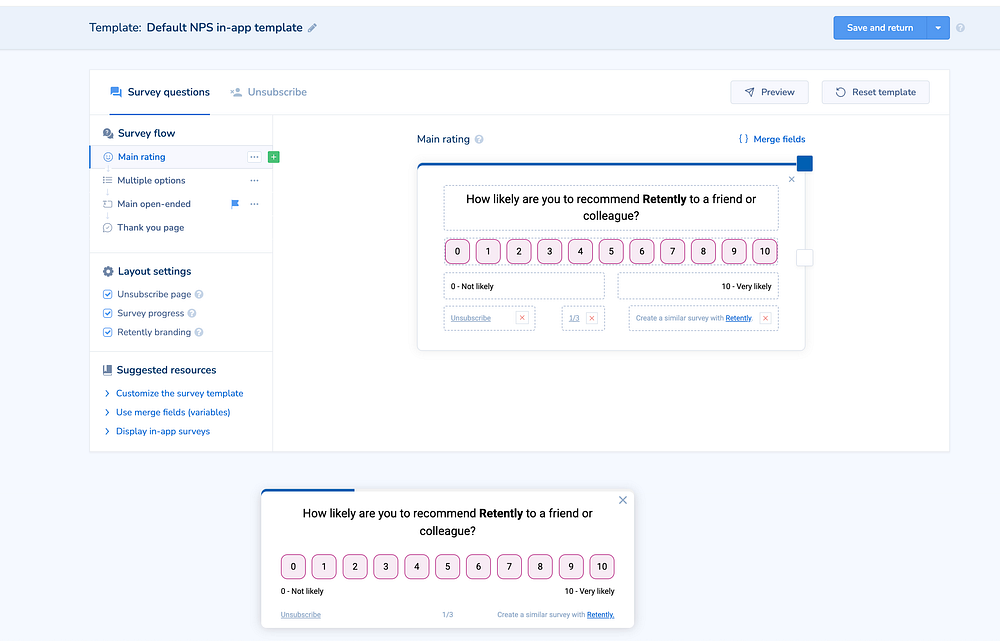Image resolution: width=1000 pixels, height=641 pixels.
Task: Edit the '0 - Not likely' label field
Action: 524,286
